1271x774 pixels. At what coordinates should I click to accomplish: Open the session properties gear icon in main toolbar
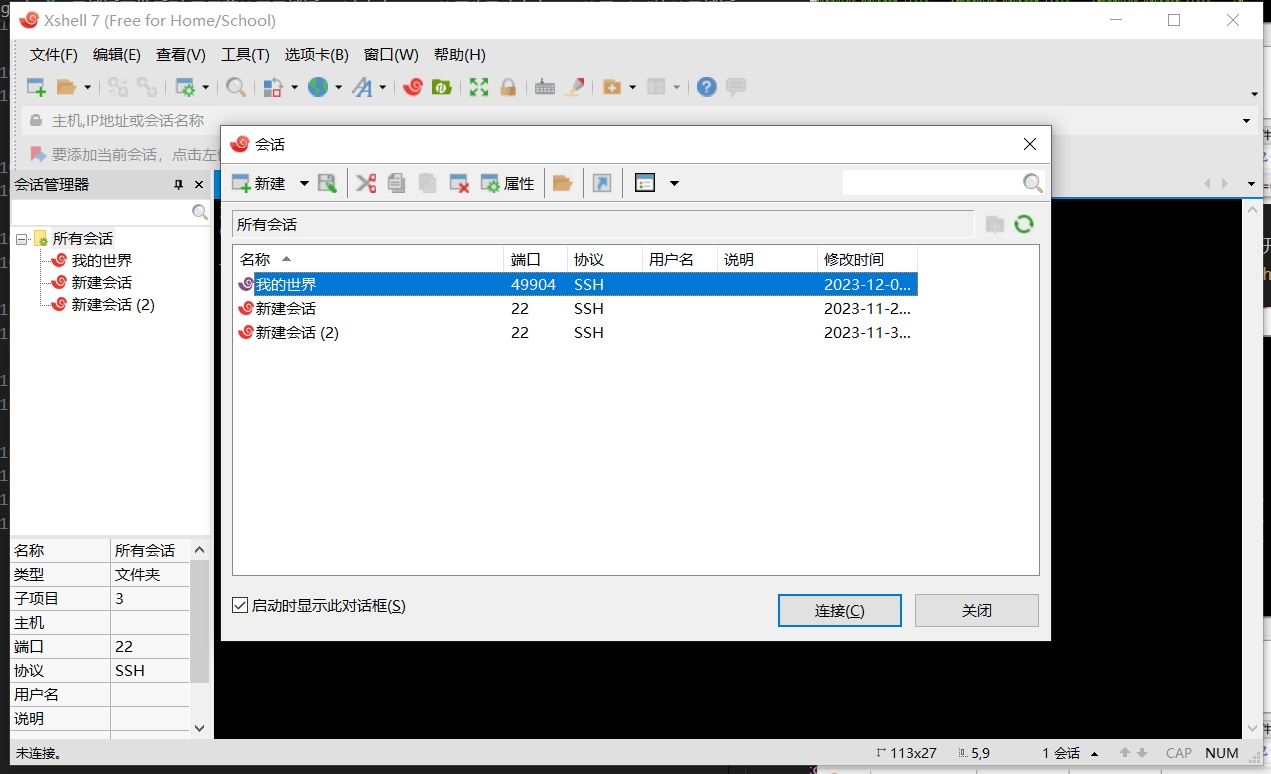pyautogui.click(x=185, y=87)
